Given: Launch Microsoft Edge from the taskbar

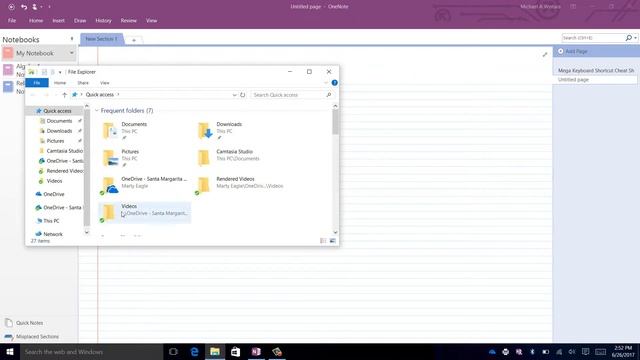Looking at the screenshot, I should pos(194,351).
